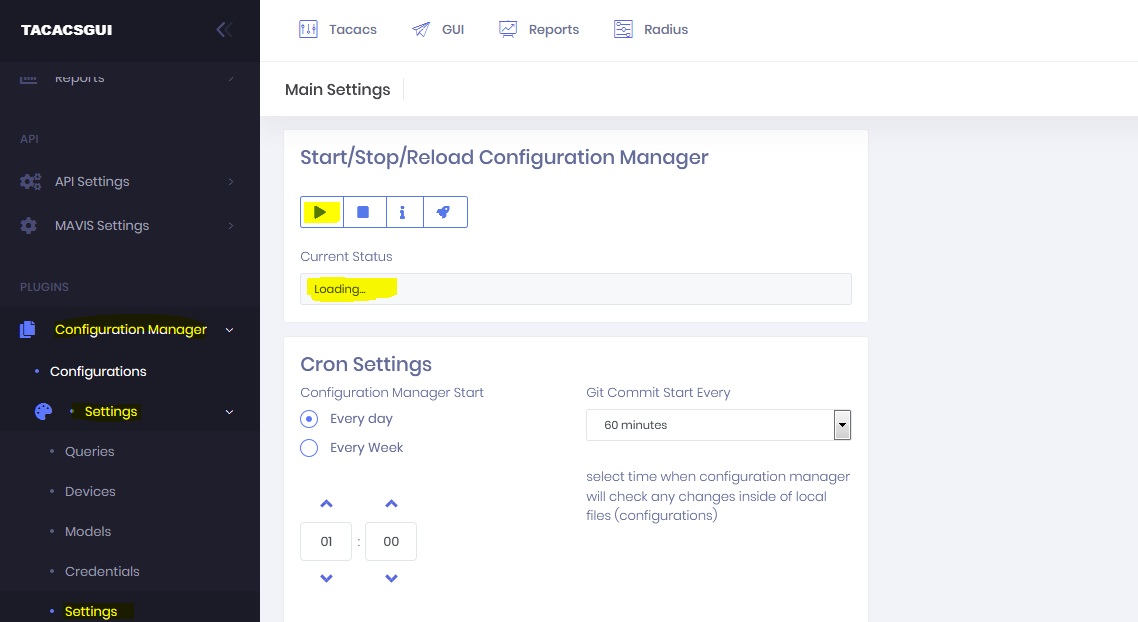The width and height of the screenshot is (1138, 622).
Task: Click the API Settings gears icon
Action: tap(30, 181)
